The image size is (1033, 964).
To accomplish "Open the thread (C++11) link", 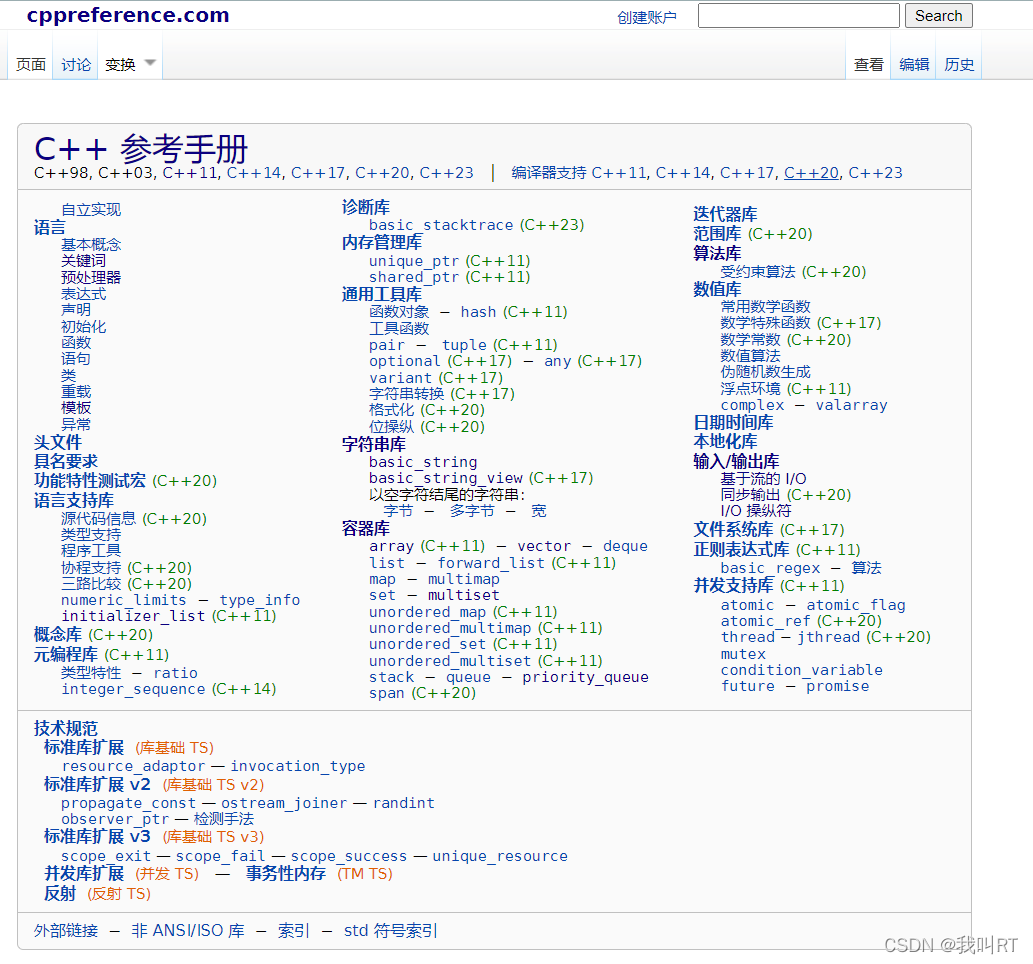I will pyautogui.click(x=747, y=637).
